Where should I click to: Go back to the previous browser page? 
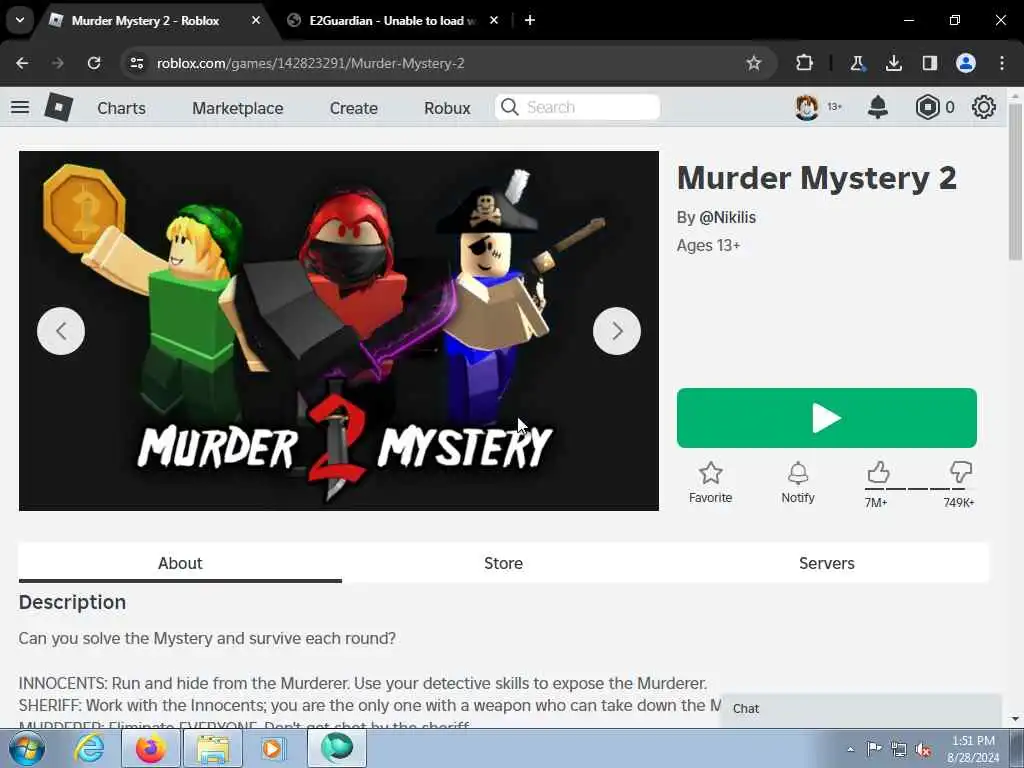coord(22,63)
